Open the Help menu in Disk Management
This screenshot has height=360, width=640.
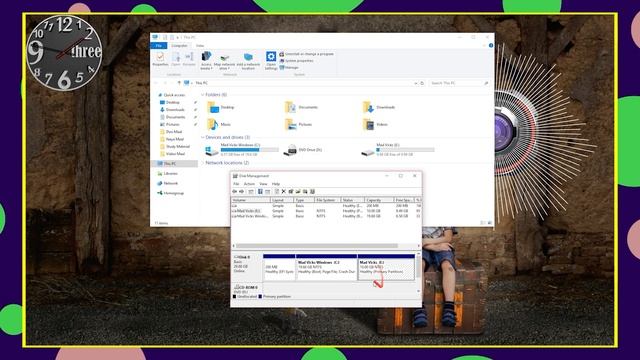(276, 184)
